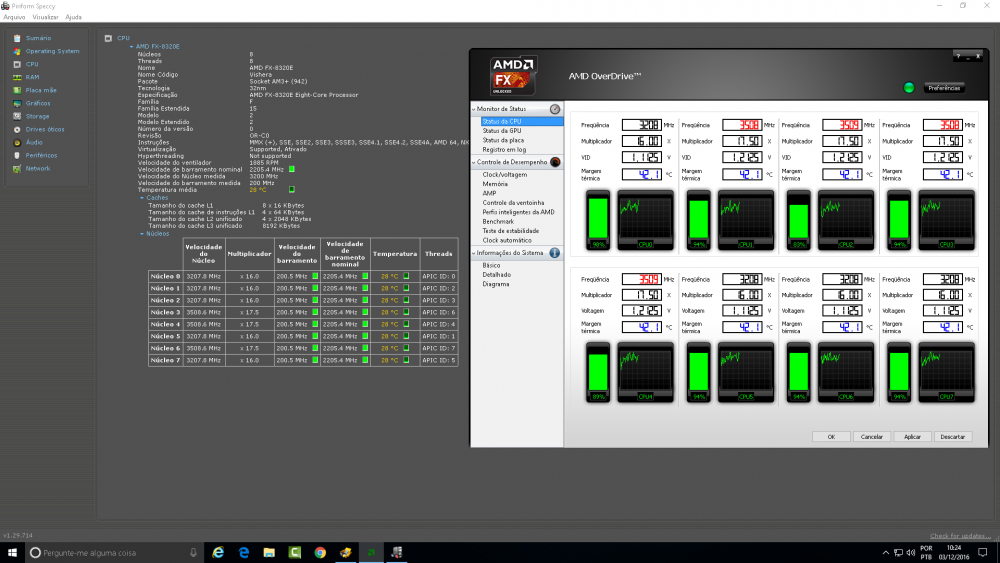The height and width of the screenshot is (563, 1000).
Task: Collapse the Caches section
Action: tap(142, 197)
